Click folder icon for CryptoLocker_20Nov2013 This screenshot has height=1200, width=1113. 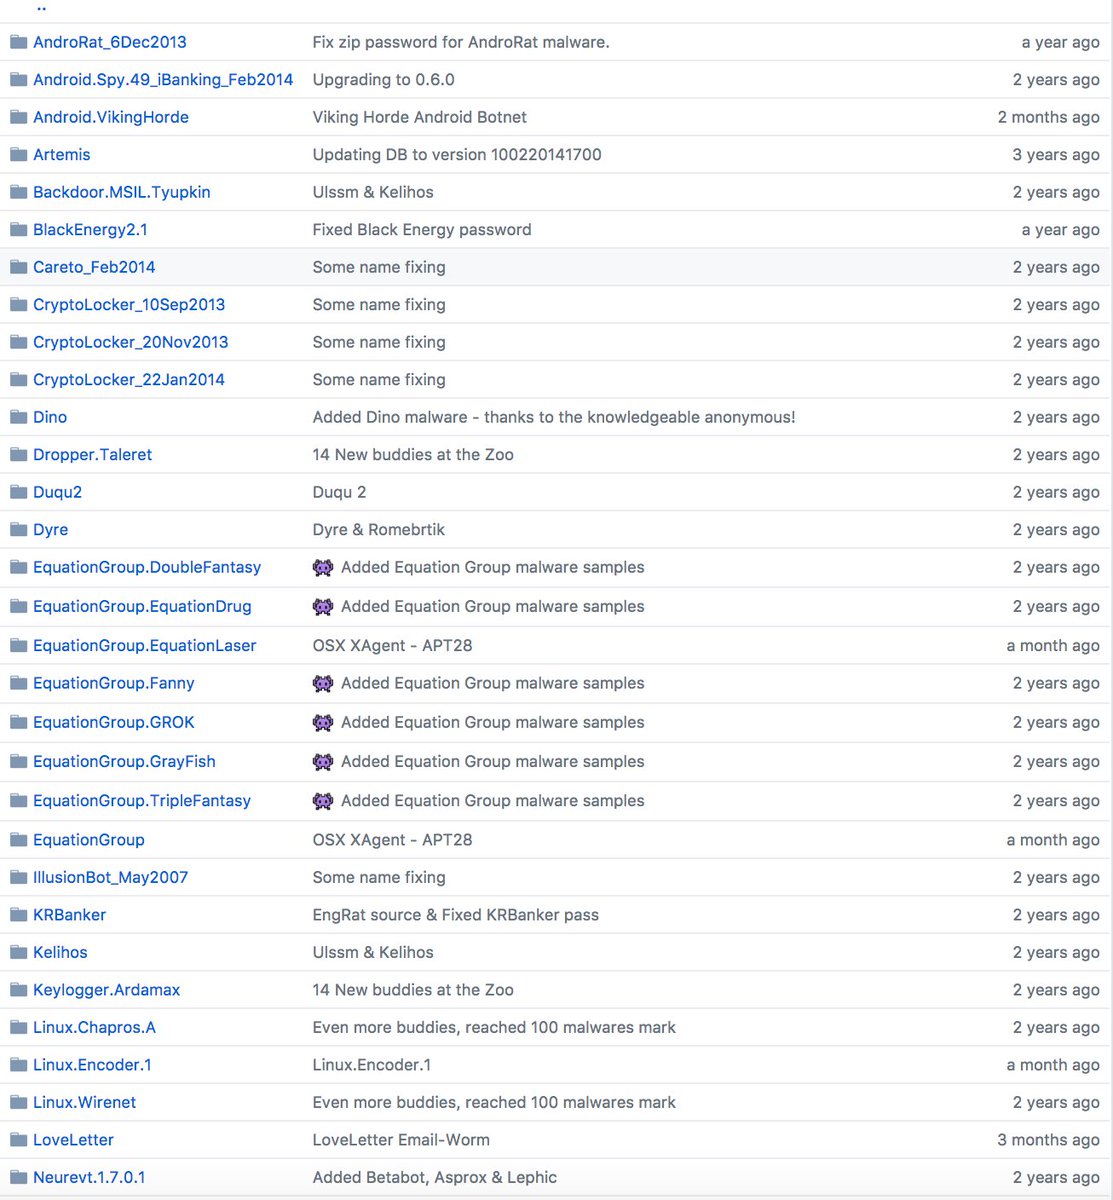pos(18,342)
